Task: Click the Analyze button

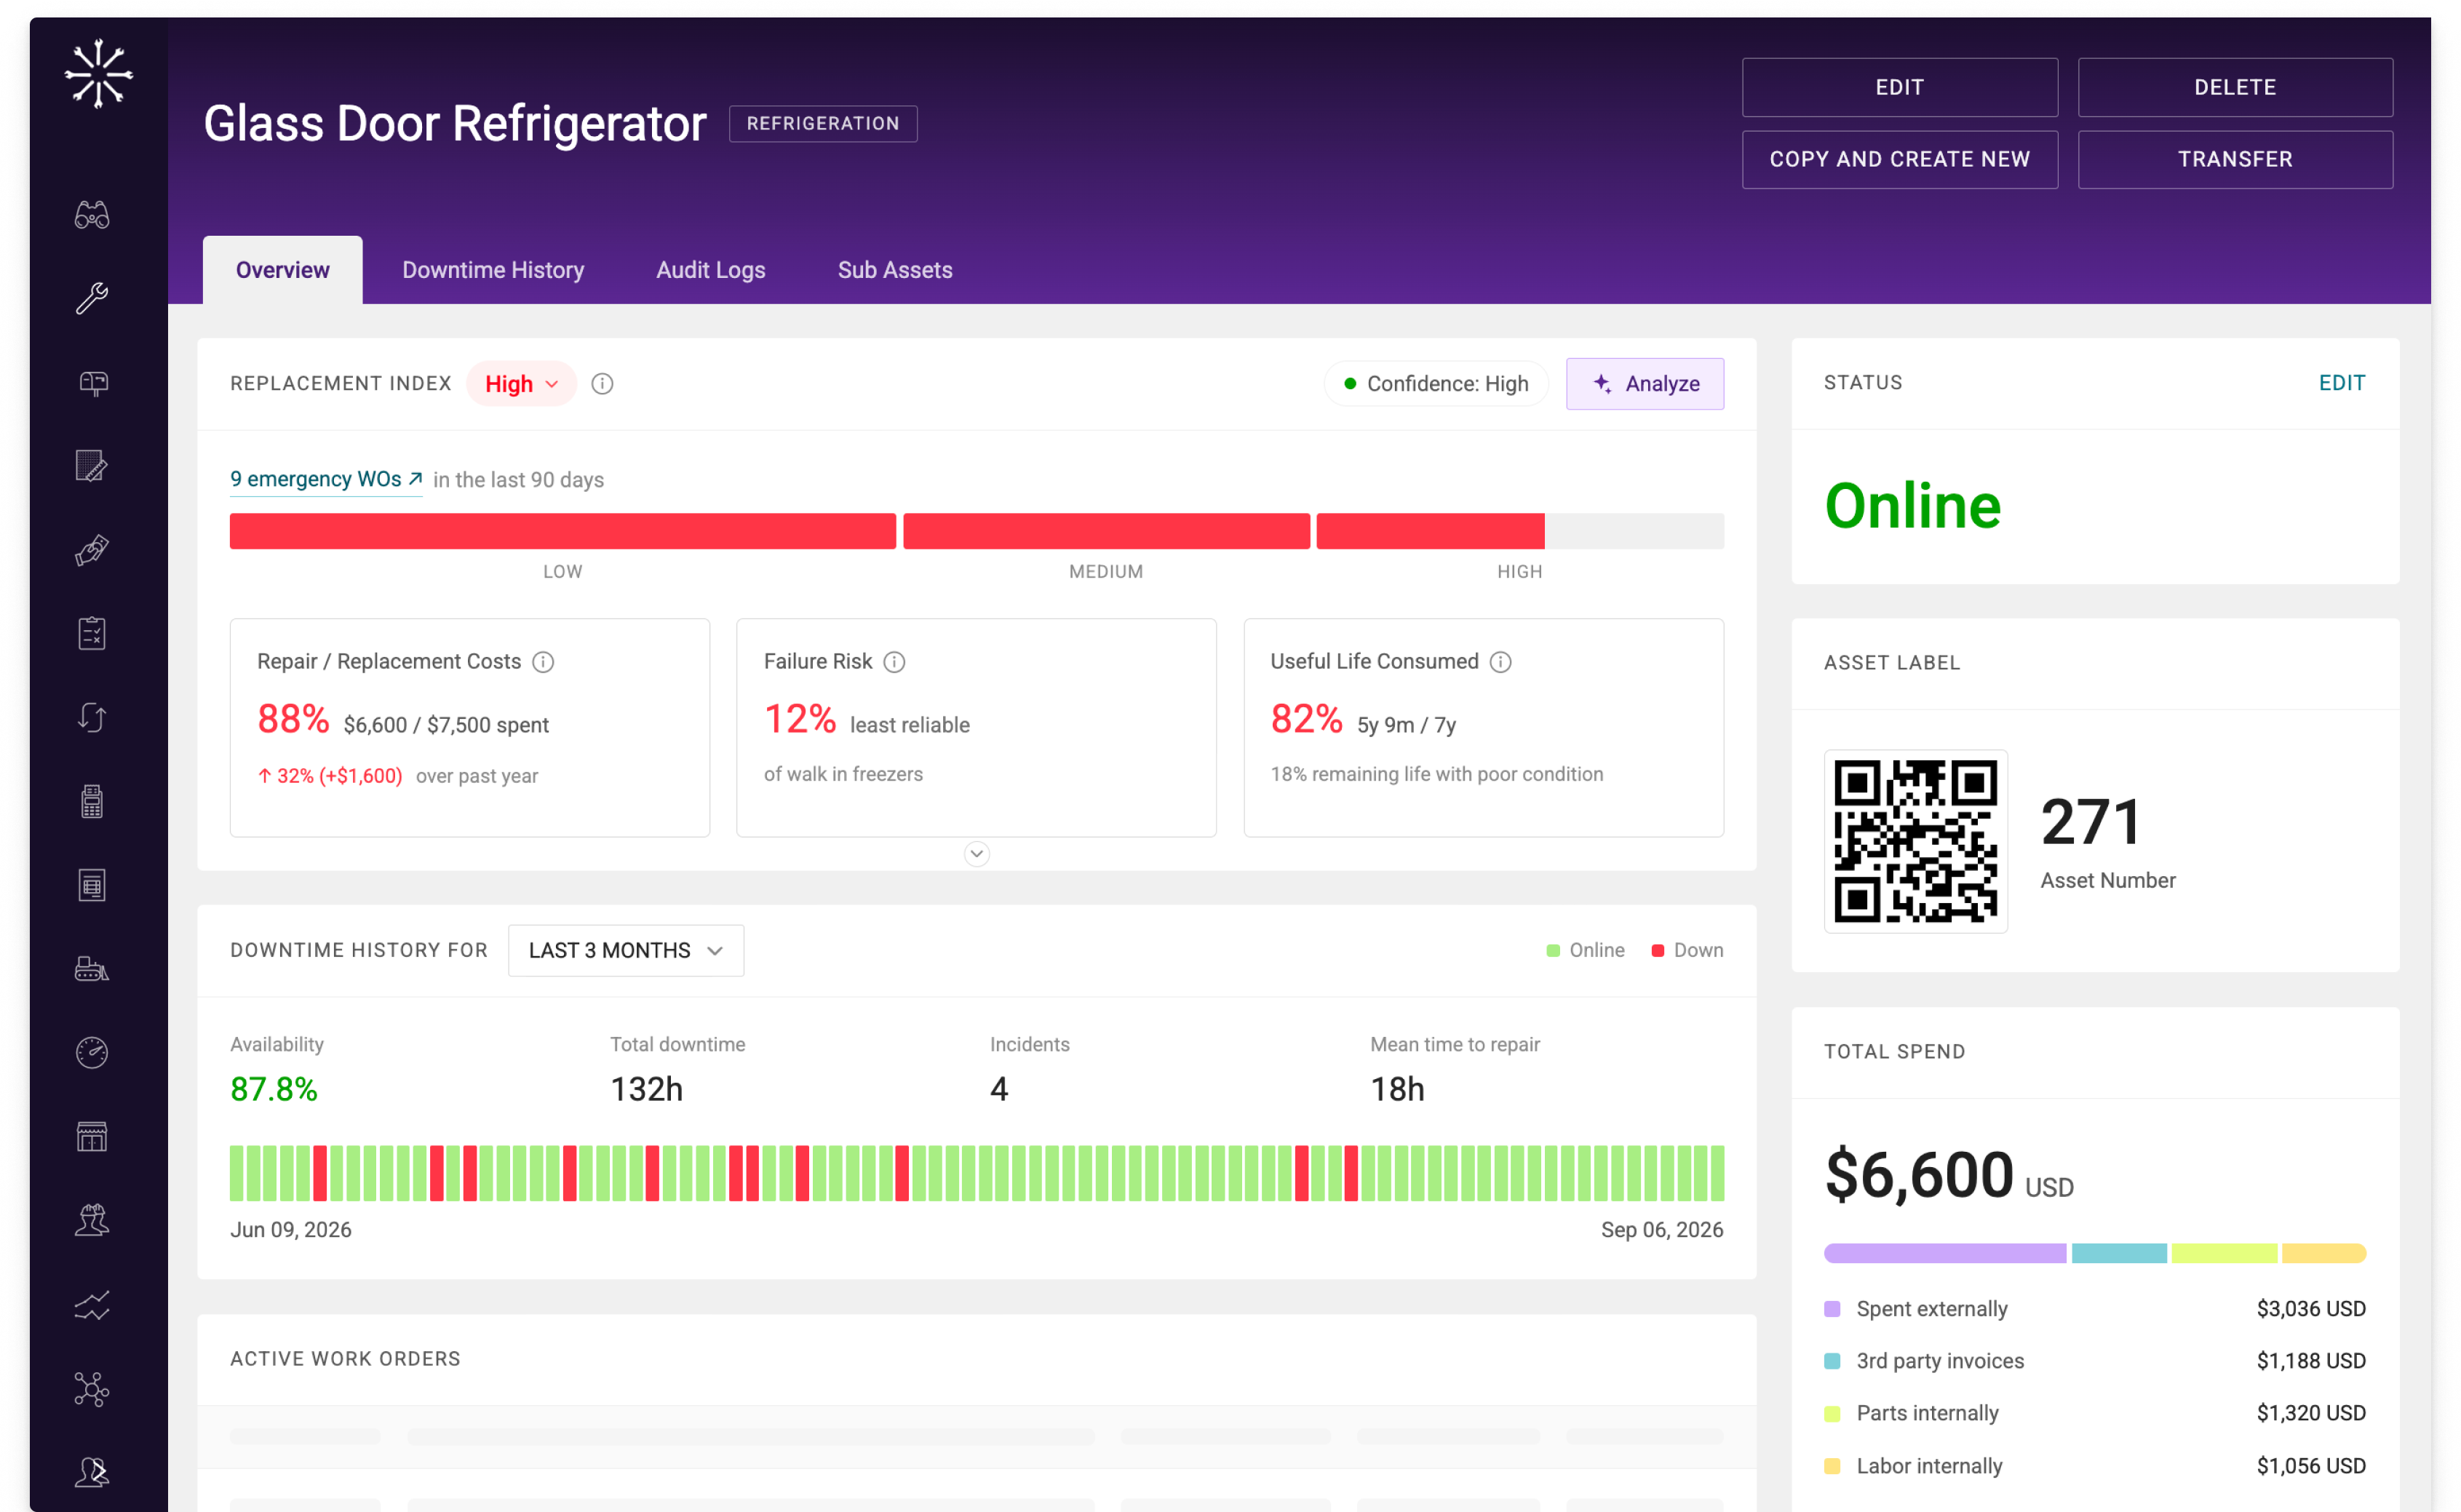Action: [x=1645, y=384]
